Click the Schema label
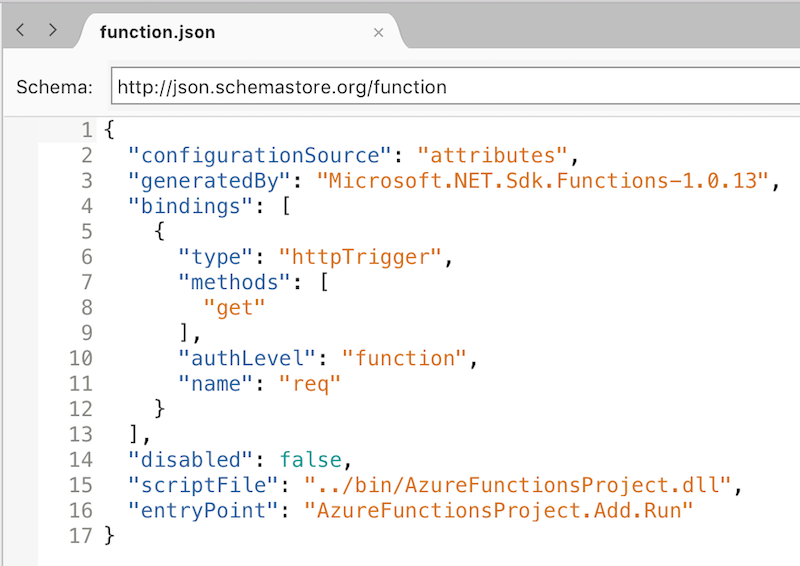This screenshot has height=566, width=800. (54, 87)
